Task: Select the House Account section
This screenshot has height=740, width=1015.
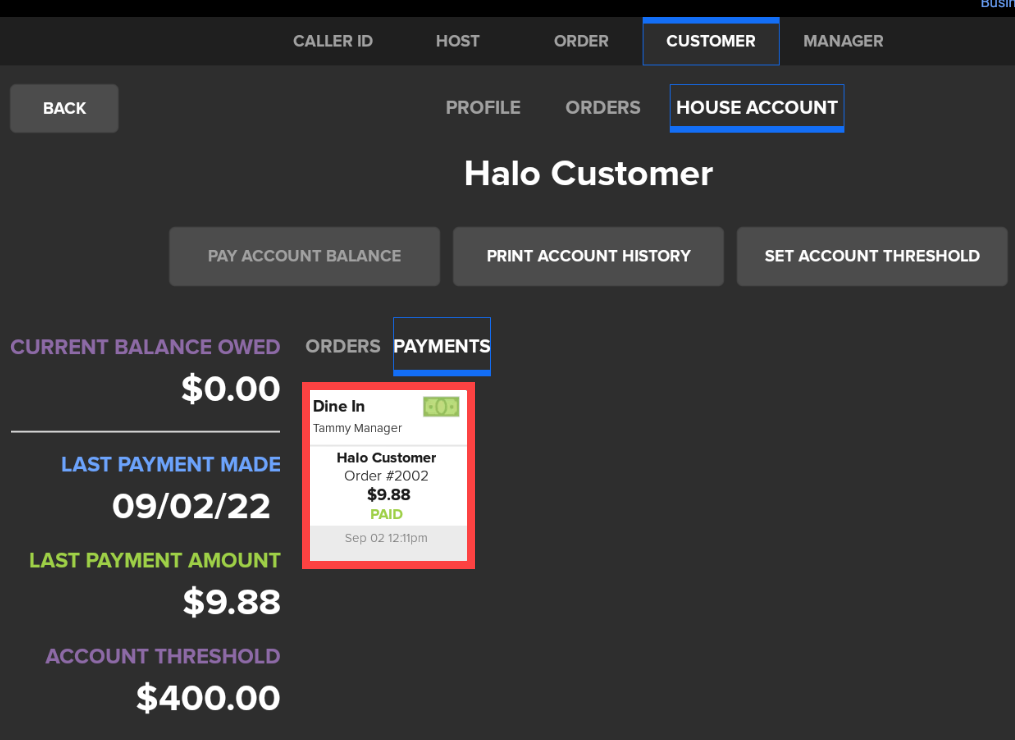Action: (x=757, y=108)
